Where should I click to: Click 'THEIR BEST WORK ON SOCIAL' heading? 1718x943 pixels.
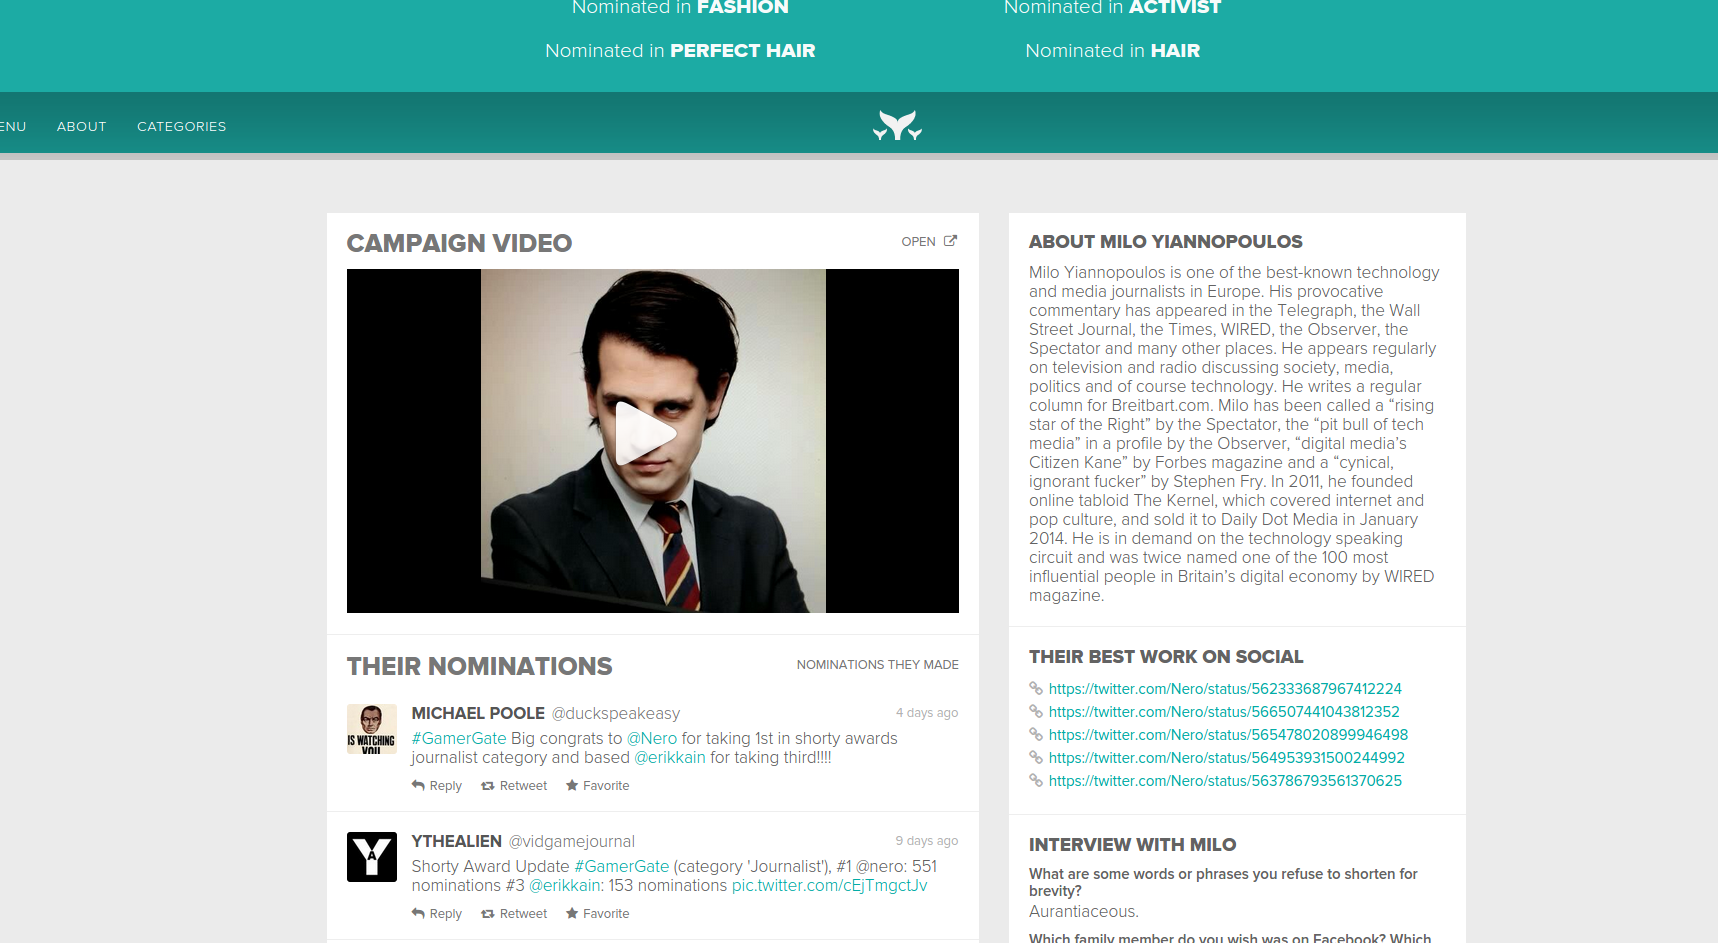[1166, 656]
